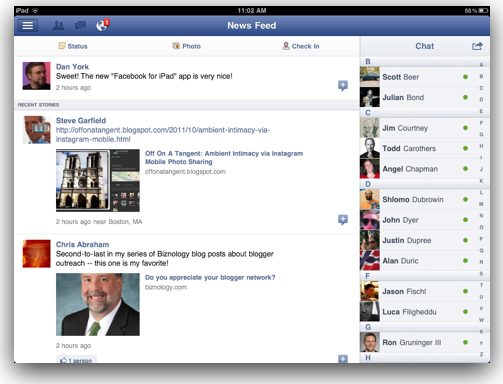Chat with Julian Bond
This screenshot has height=384, width=503.
(419, 97)
